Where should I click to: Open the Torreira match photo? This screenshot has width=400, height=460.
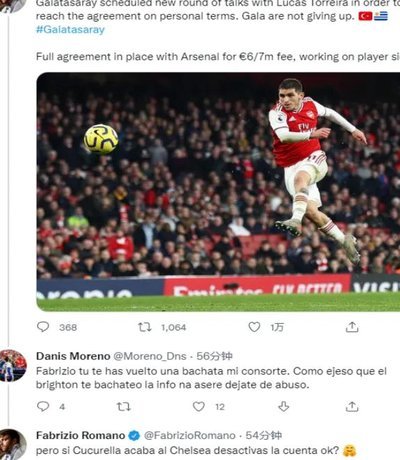coord(218,192)
